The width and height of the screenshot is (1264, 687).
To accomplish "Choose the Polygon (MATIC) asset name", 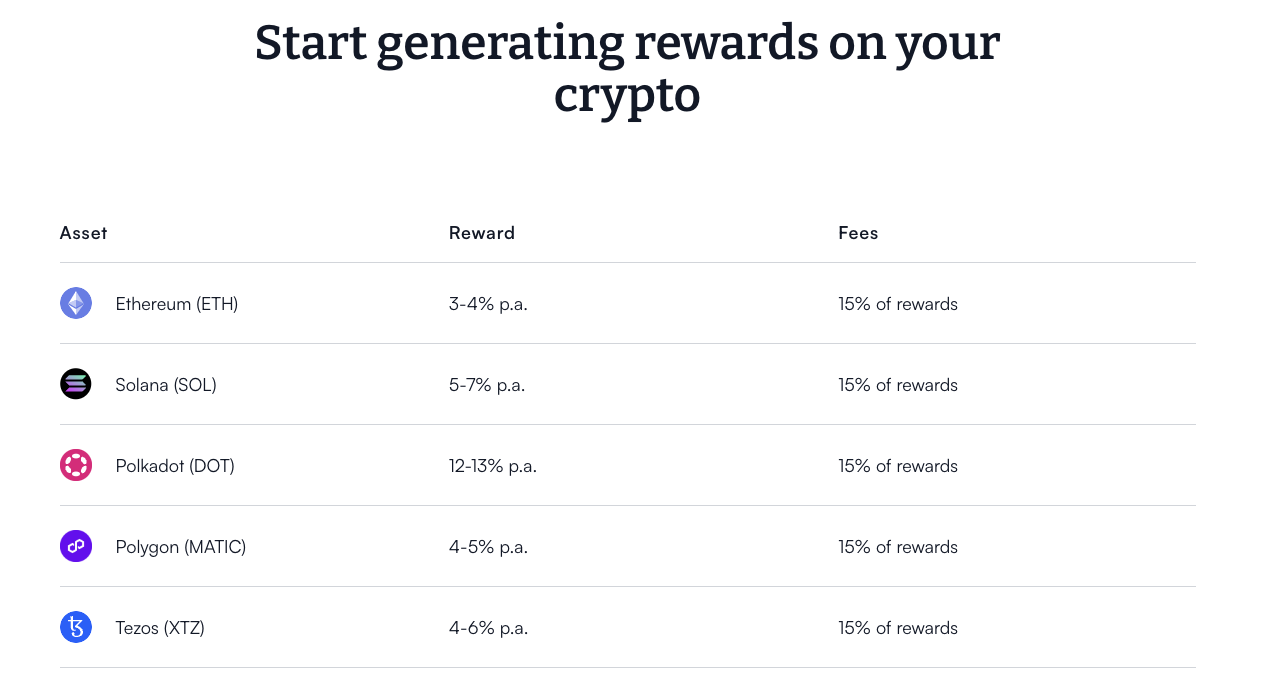I will pos(181,547).
